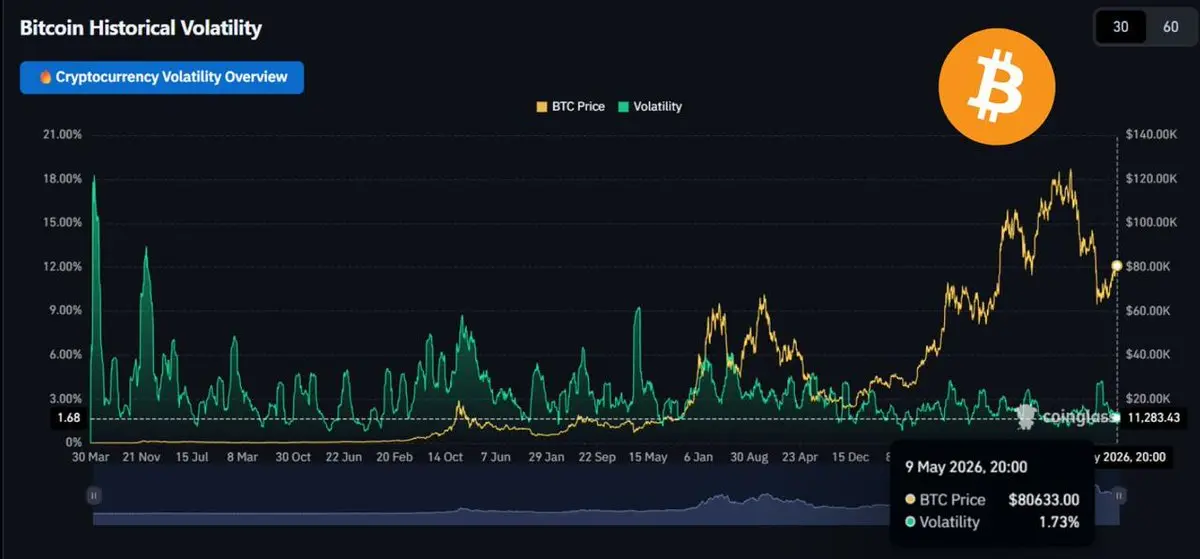Click the 'Bitcoin Historical Volatility' title
This screenshot has width=1200, height=559.
[141, 28]
